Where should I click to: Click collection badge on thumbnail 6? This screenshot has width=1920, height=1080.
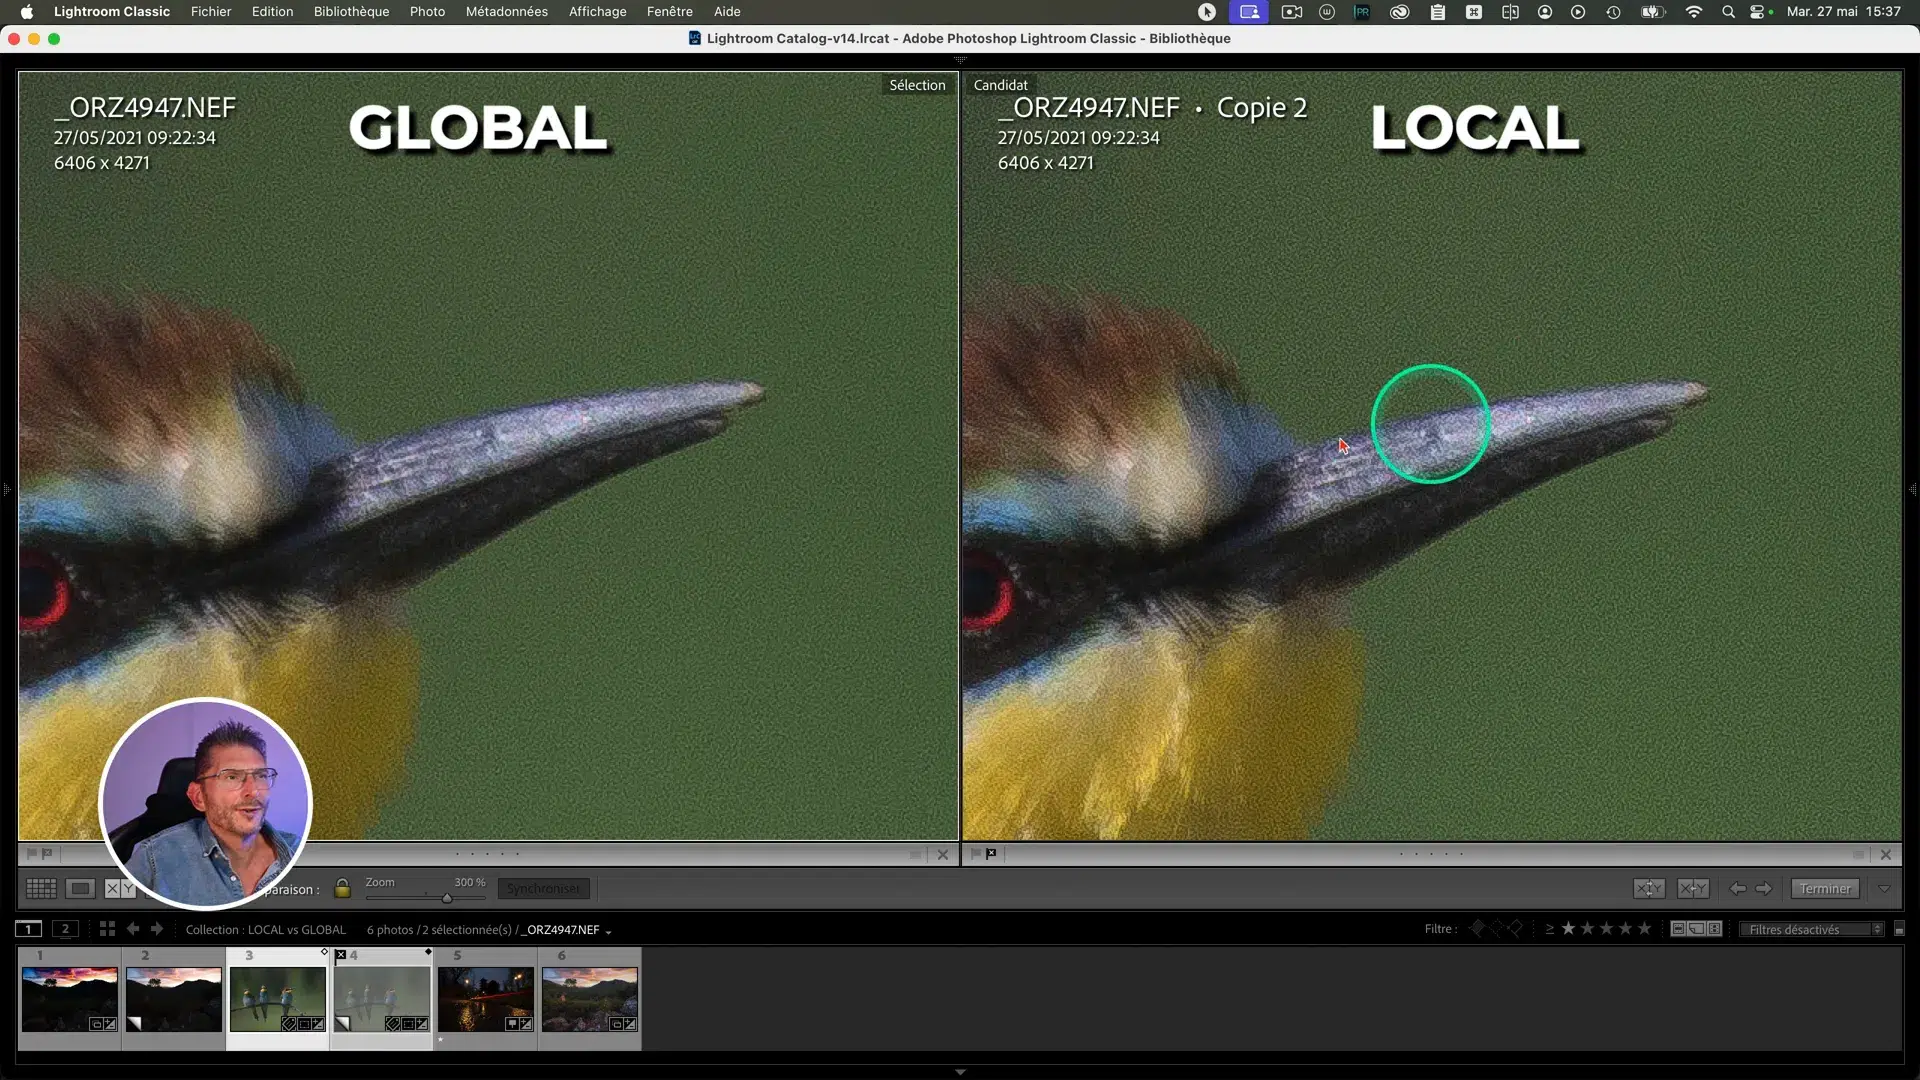tap(615, 1024)
